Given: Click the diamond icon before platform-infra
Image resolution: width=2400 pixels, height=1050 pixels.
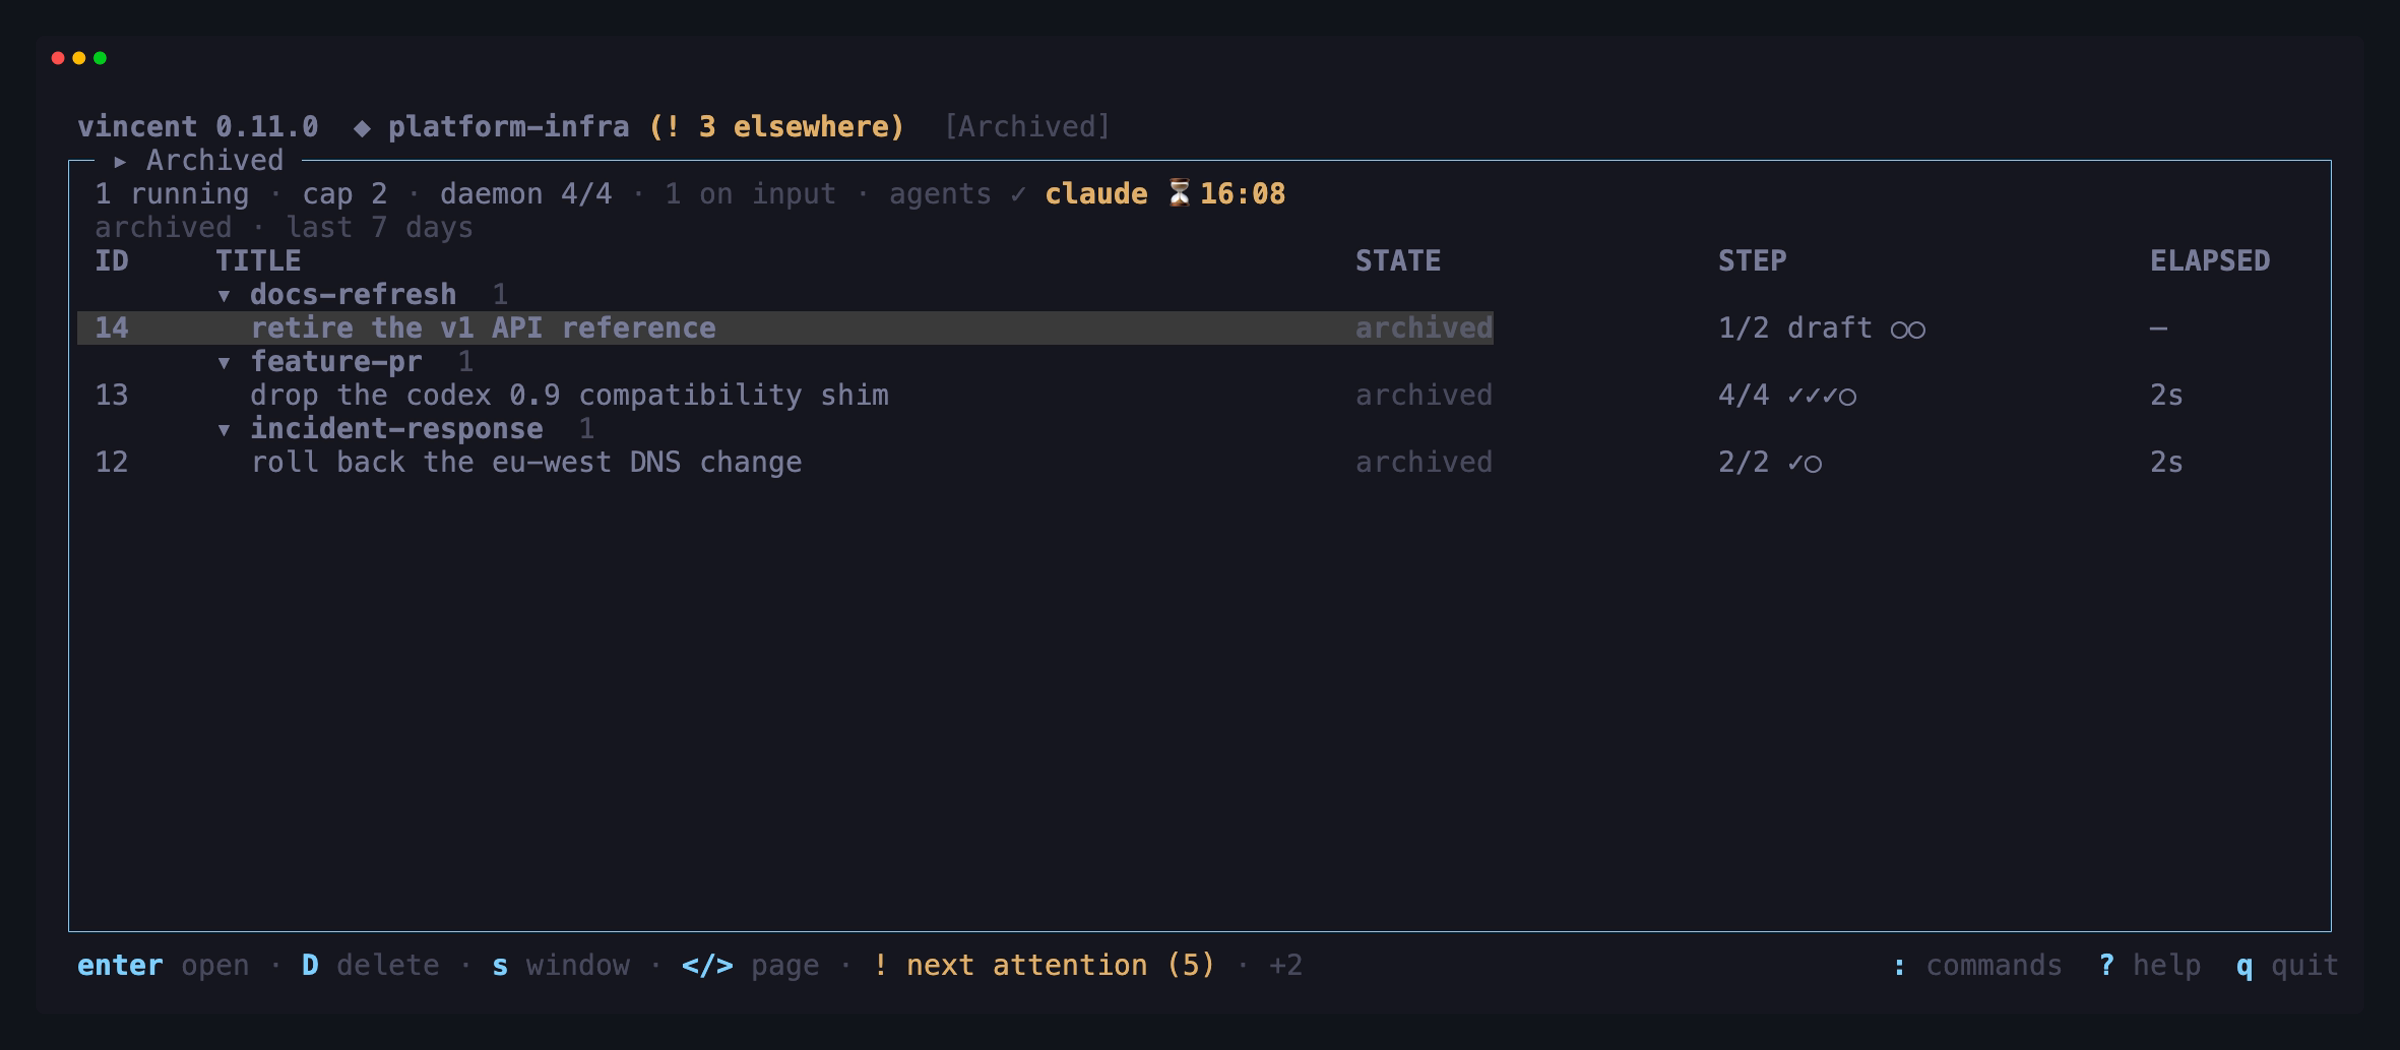Looking at the screenshot, I should point(362,127).
